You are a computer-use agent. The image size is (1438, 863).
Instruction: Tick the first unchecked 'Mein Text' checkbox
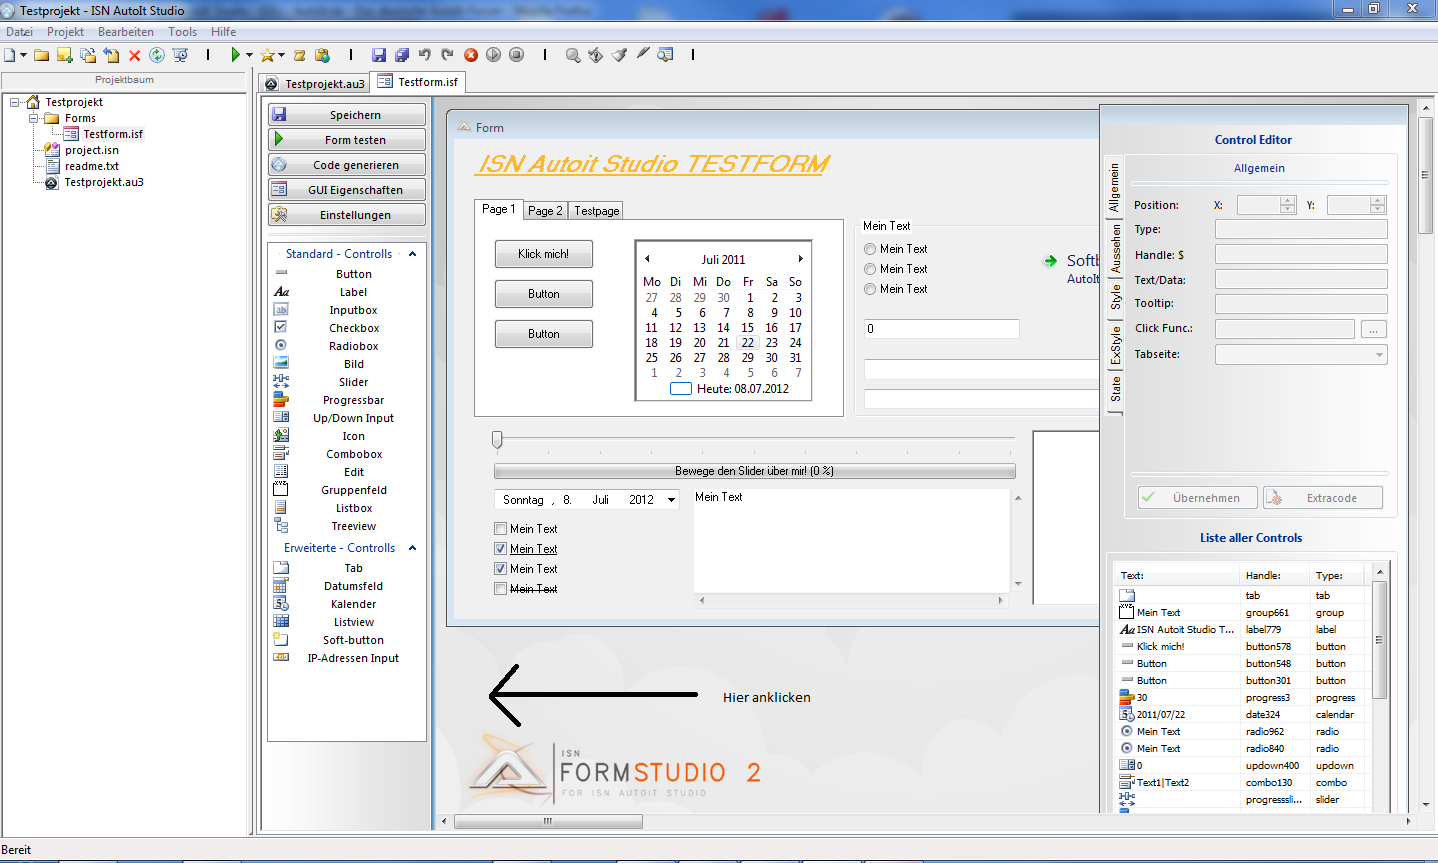pyautogui.click(x=501, y=529)
